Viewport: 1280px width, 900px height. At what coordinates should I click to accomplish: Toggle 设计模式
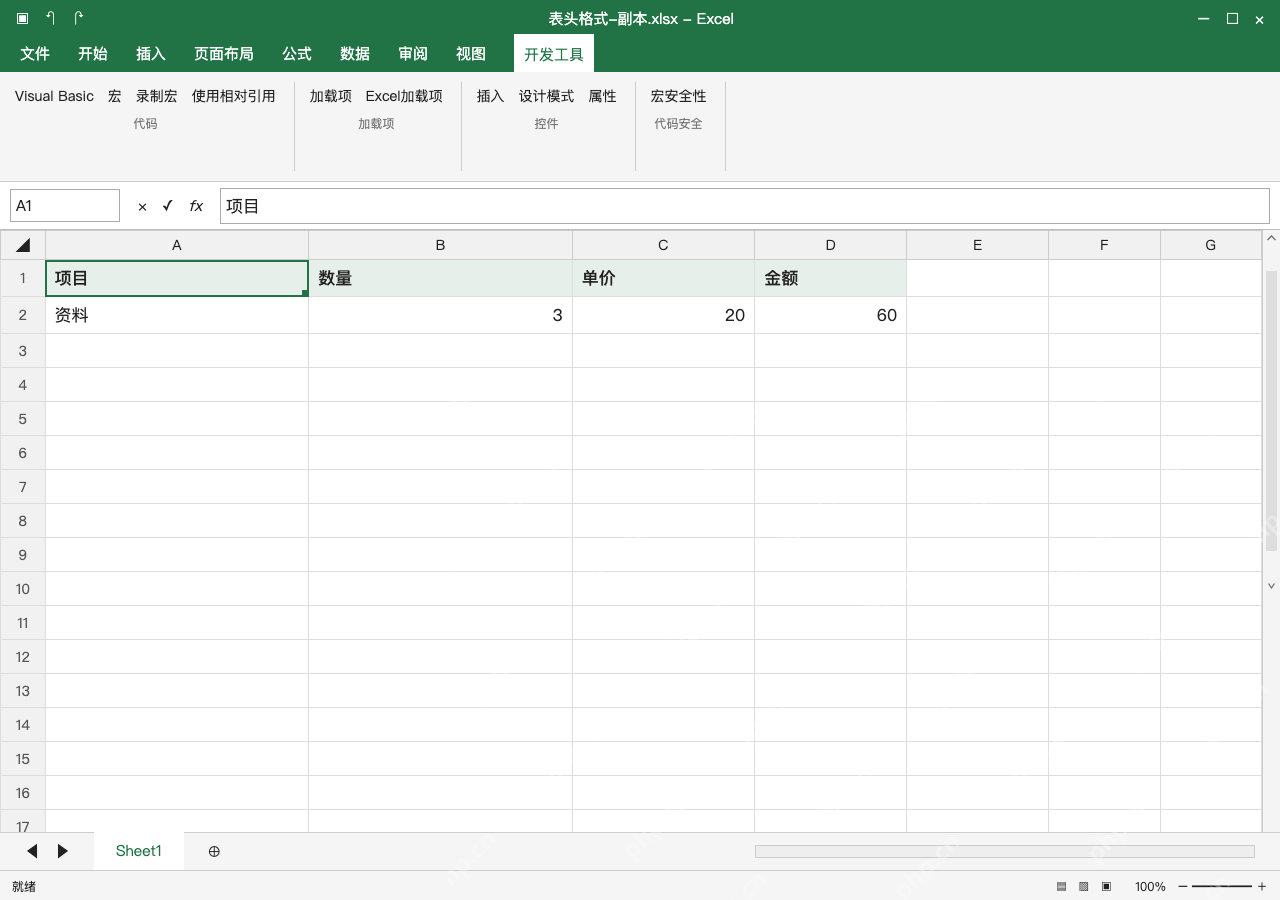pos(546,96)
